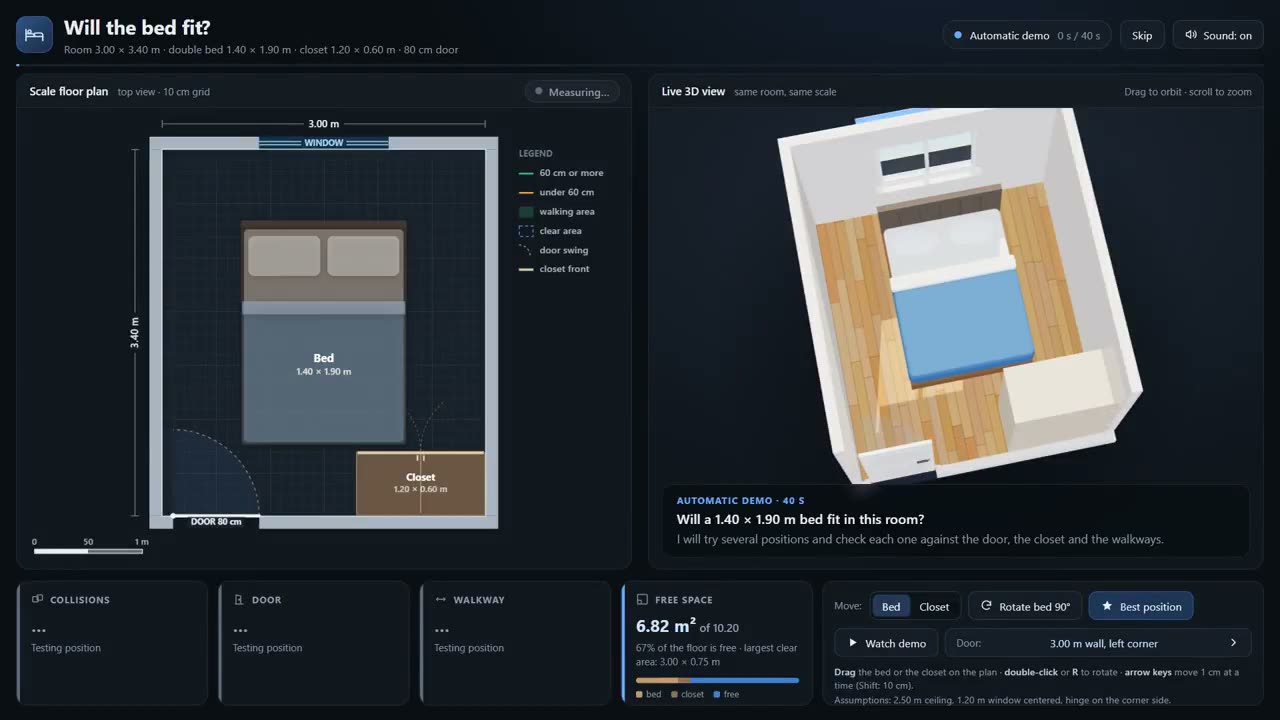This screenshot has height=720, width=1280.
Task: Click the Door card icon
Action: [x=239, y=600]
